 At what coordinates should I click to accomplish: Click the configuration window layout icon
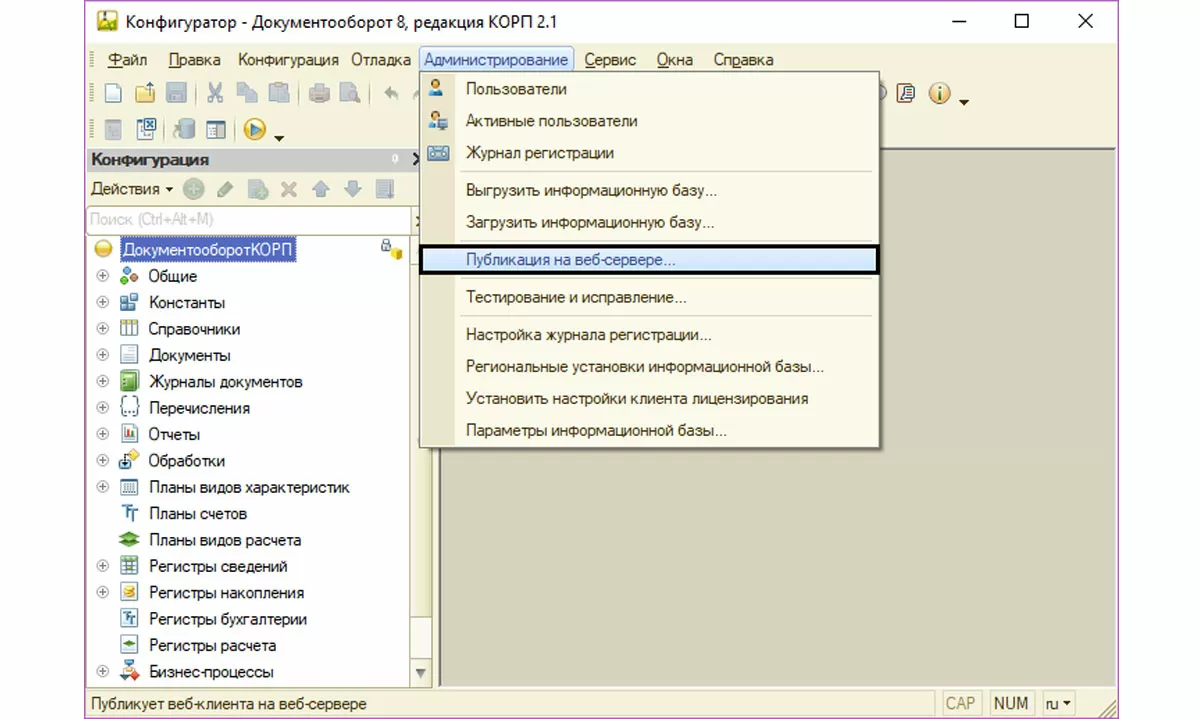(x=216, y=129)
